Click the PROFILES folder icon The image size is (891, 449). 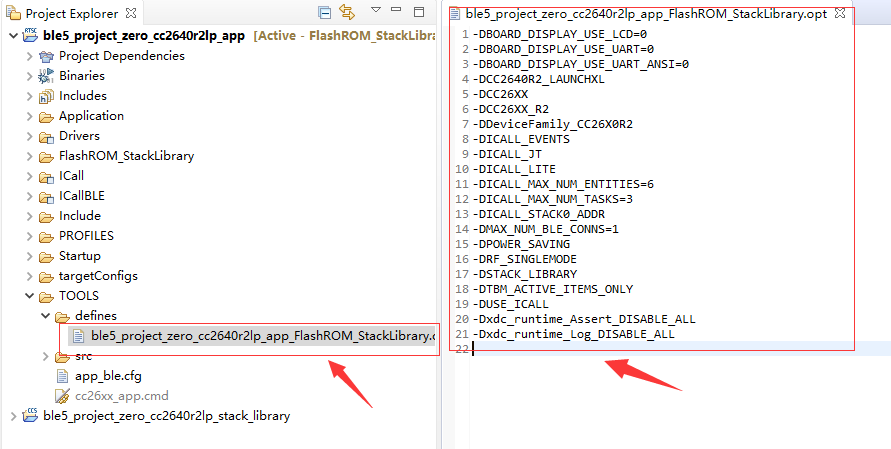coord(46,237)
